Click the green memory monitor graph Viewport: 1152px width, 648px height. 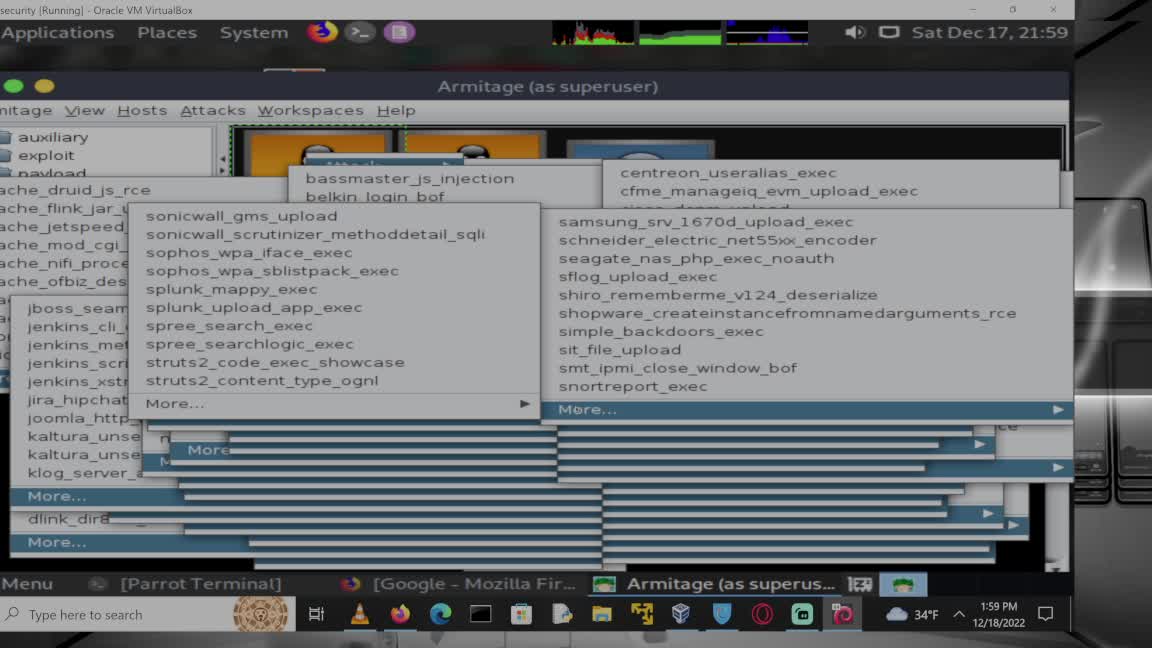pos(680,32)
